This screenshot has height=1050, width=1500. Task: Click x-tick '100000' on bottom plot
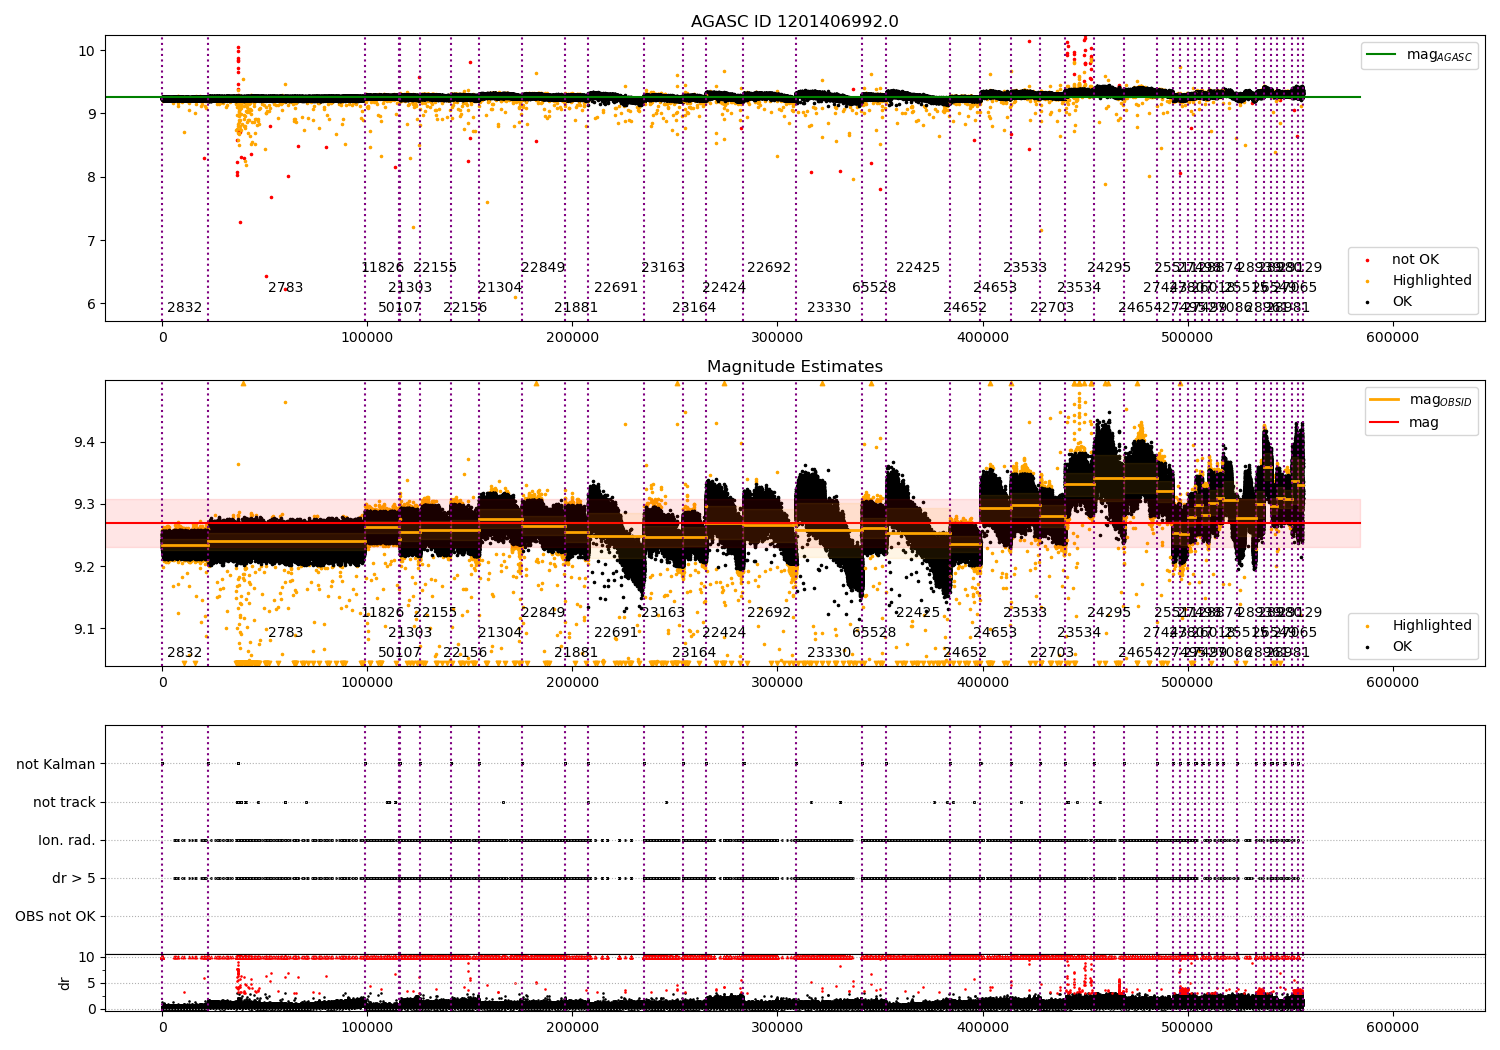click(367, 1027)
